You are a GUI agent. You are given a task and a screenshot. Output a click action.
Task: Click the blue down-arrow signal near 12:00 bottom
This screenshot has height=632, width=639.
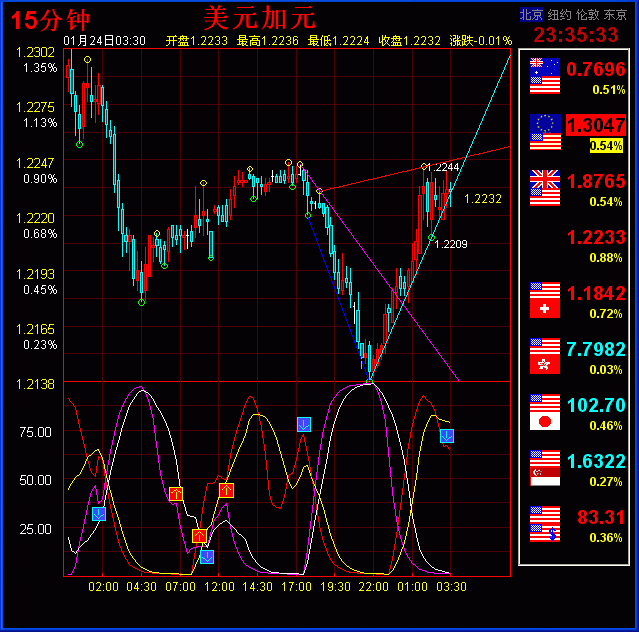pos(207,557)
